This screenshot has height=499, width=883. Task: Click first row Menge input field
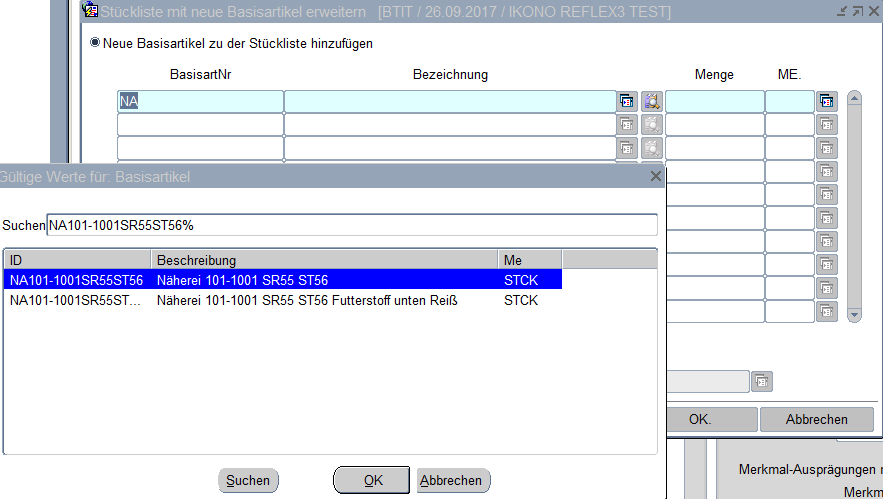tap(714, 101)
